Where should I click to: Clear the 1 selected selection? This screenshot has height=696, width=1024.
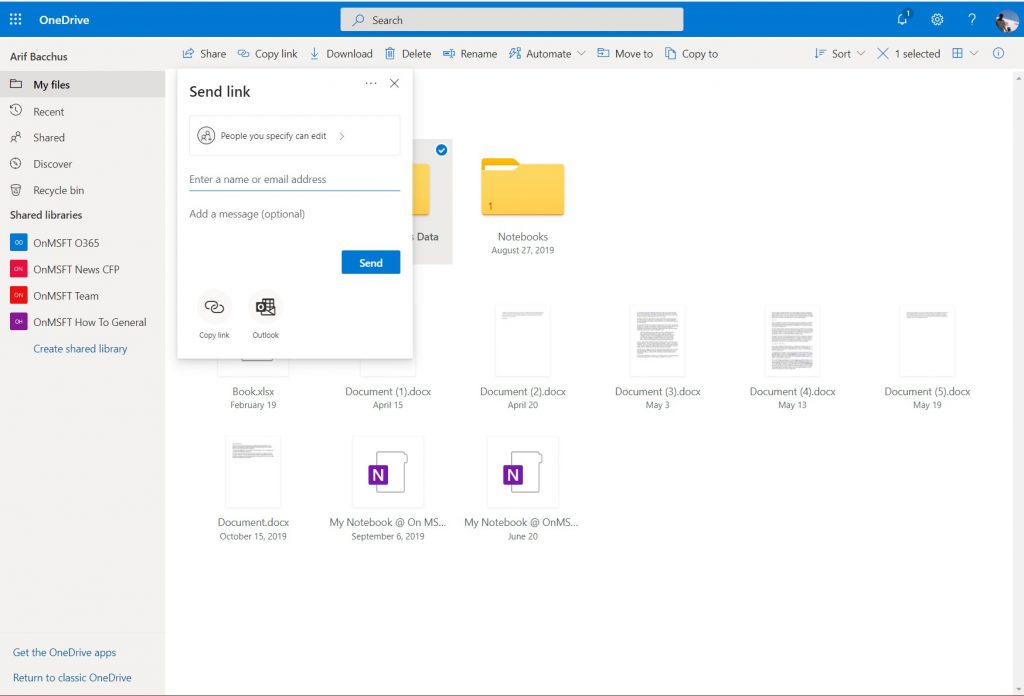tap(908, 54)
